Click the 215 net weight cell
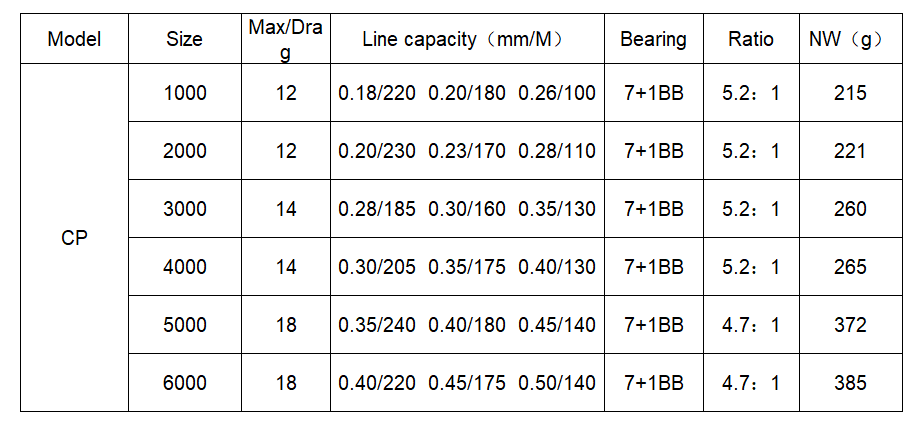914x426 pixels. (x=848, y=93)
